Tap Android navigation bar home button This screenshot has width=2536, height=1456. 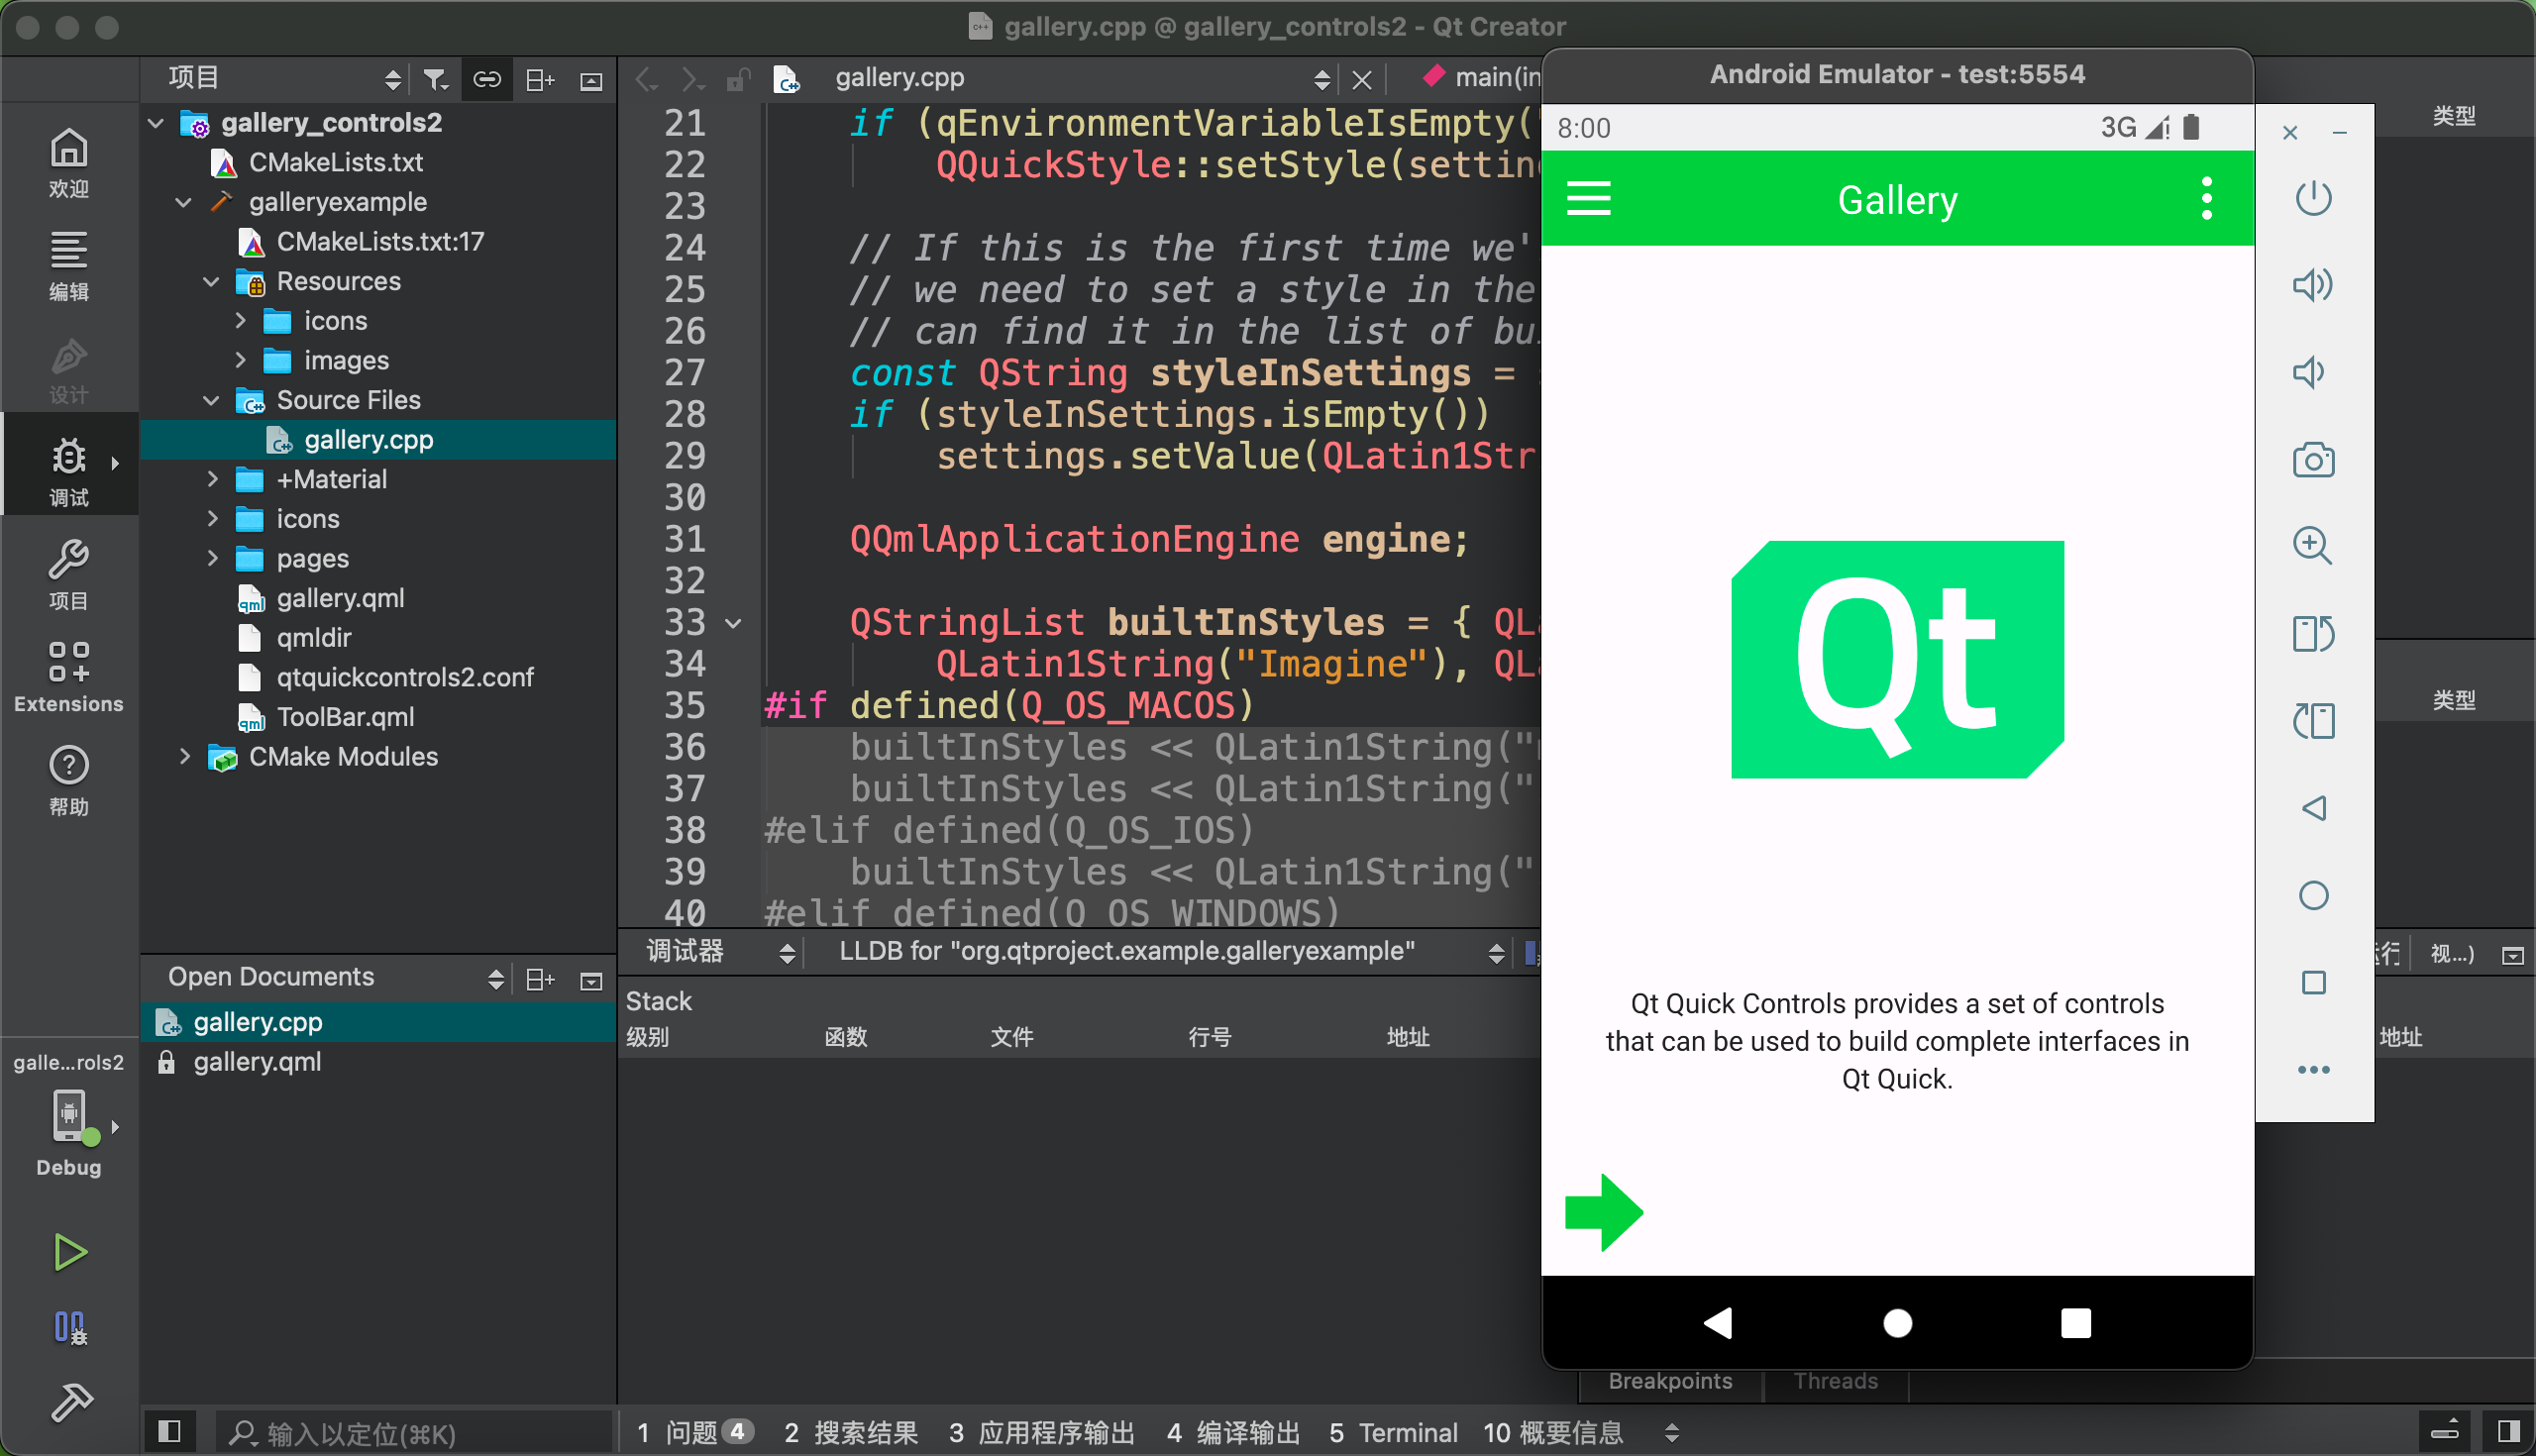[1897, 1323]
